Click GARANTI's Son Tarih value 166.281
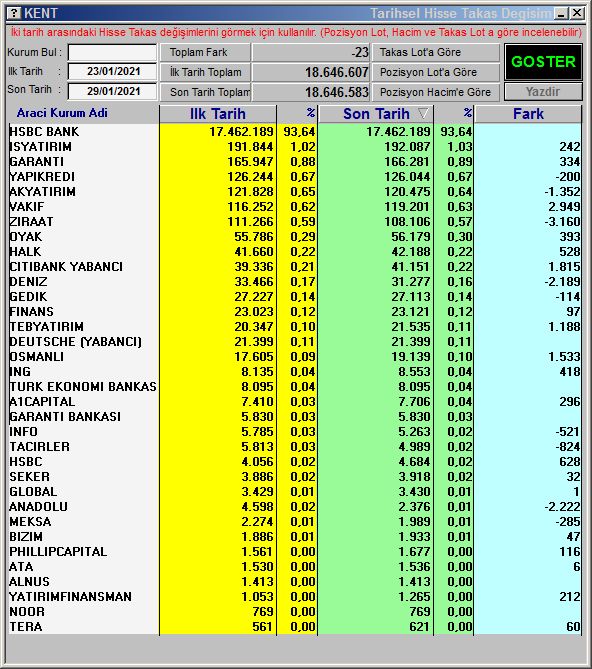The image size is (592, 669). [407, 162]
